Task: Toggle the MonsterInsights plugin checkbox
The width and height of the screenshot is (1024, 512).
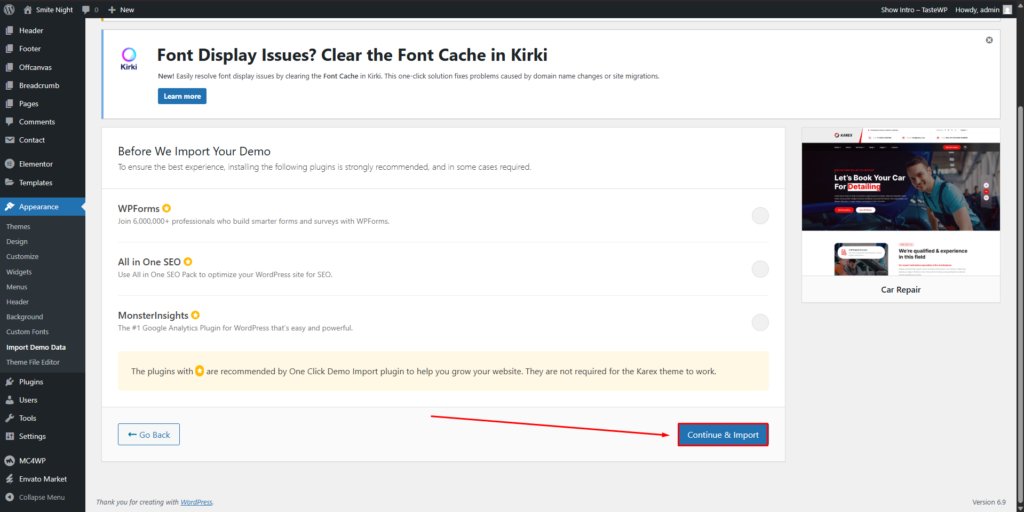Action: coord(760,322)
